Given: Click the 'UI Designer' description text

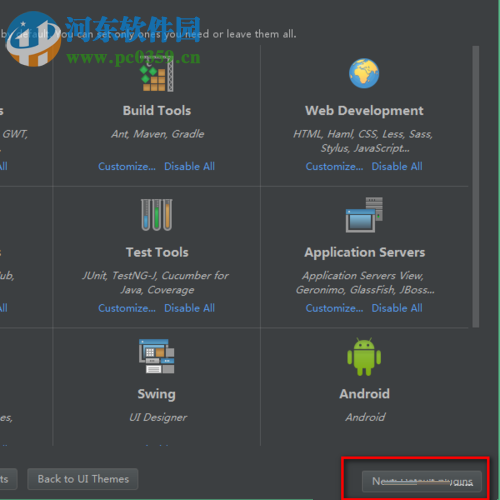Looking at the screenshot, I should pos(158,417).
